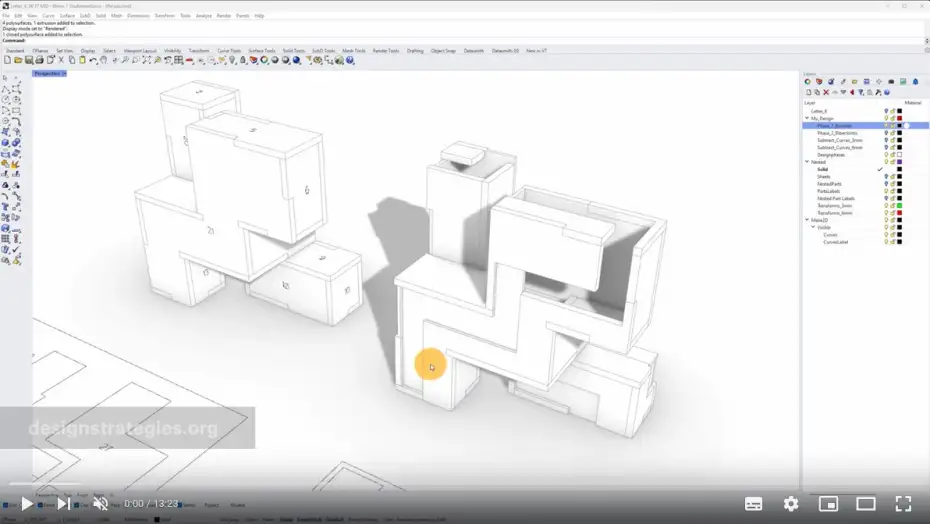The width and height of the screenshot is (930, 524).
Task: Toggle visibility bulb for Letter_K layer
Action: point(886,111)
